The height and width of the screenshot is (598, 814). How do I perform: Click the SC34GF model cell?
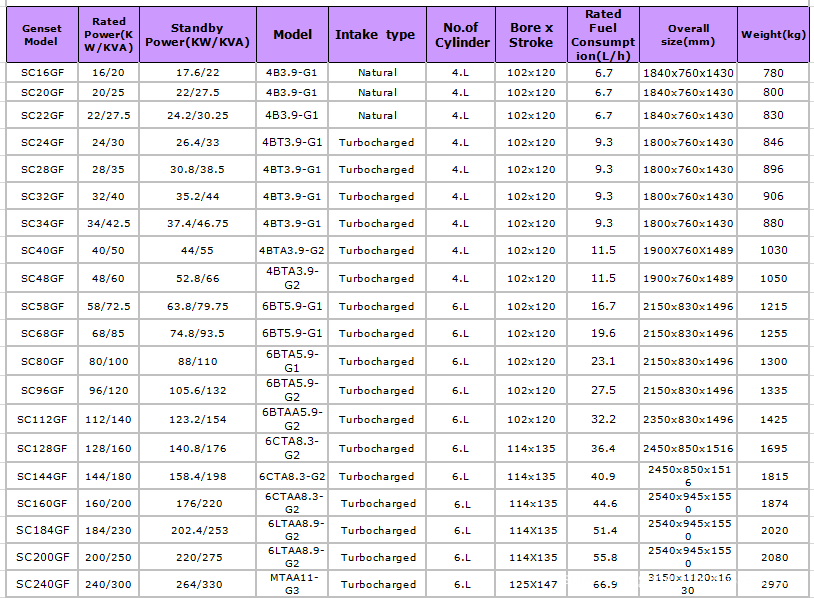point(42,223)
